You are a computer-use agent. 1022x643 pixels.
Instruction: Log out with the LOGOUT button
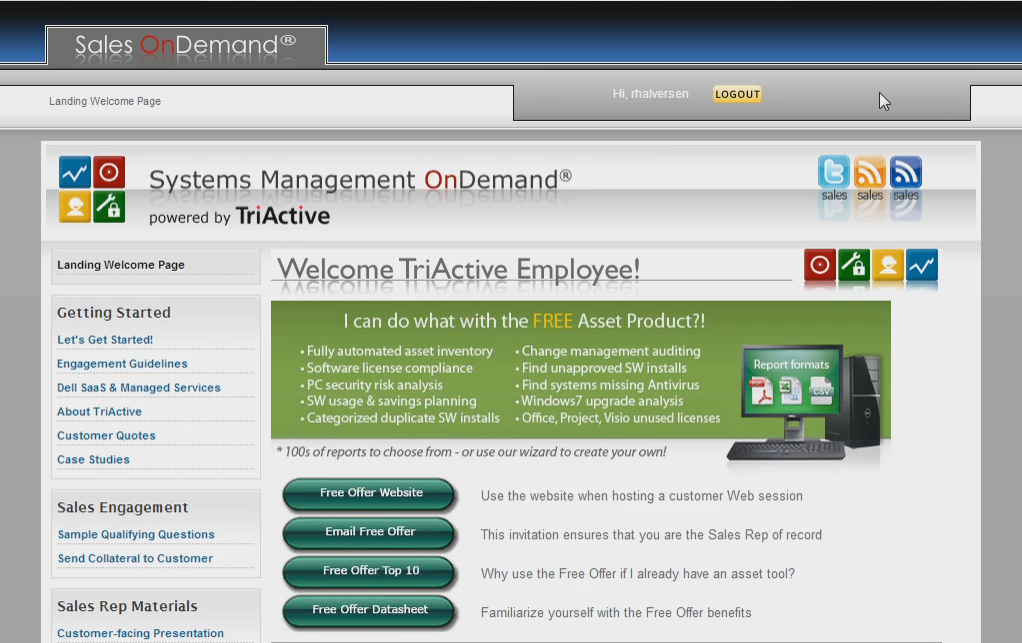[737, 94]
